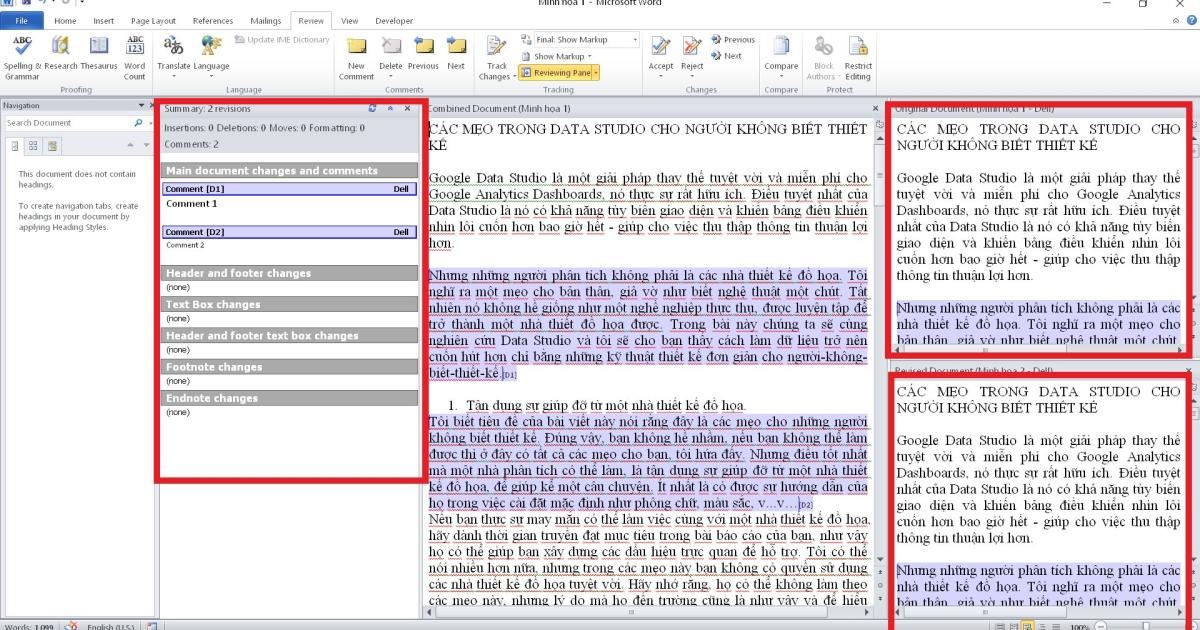Jump to Previous change in Changes group
The image size is (1200, 630).
point(734,40)
